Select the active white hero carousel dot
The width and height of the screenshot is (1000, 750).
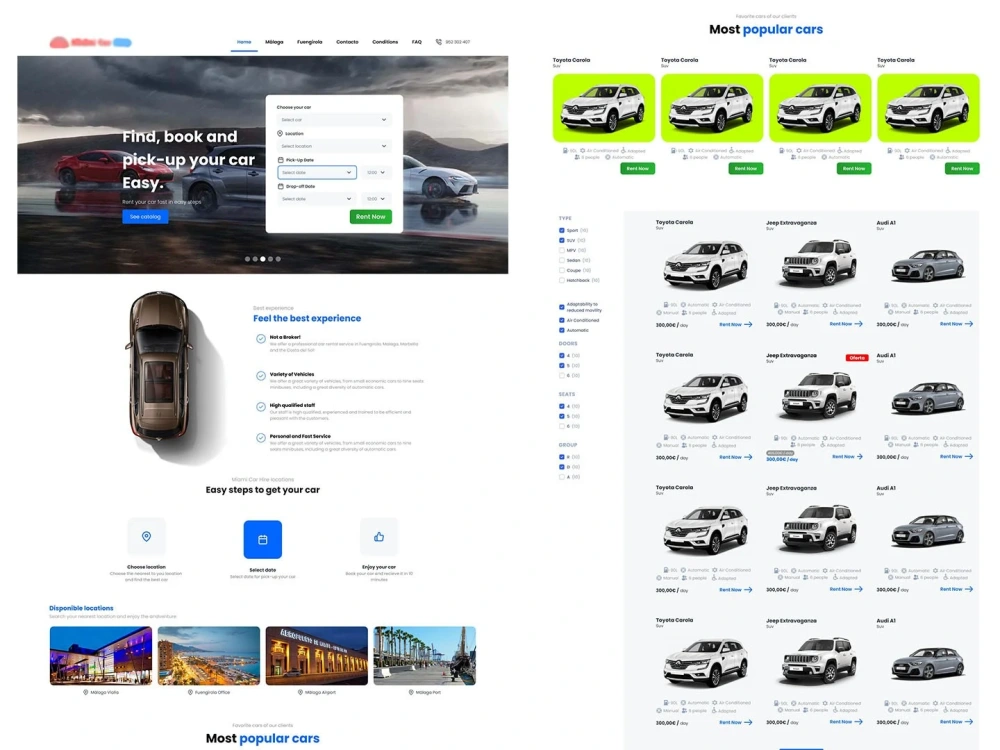[x=263, y=259]
